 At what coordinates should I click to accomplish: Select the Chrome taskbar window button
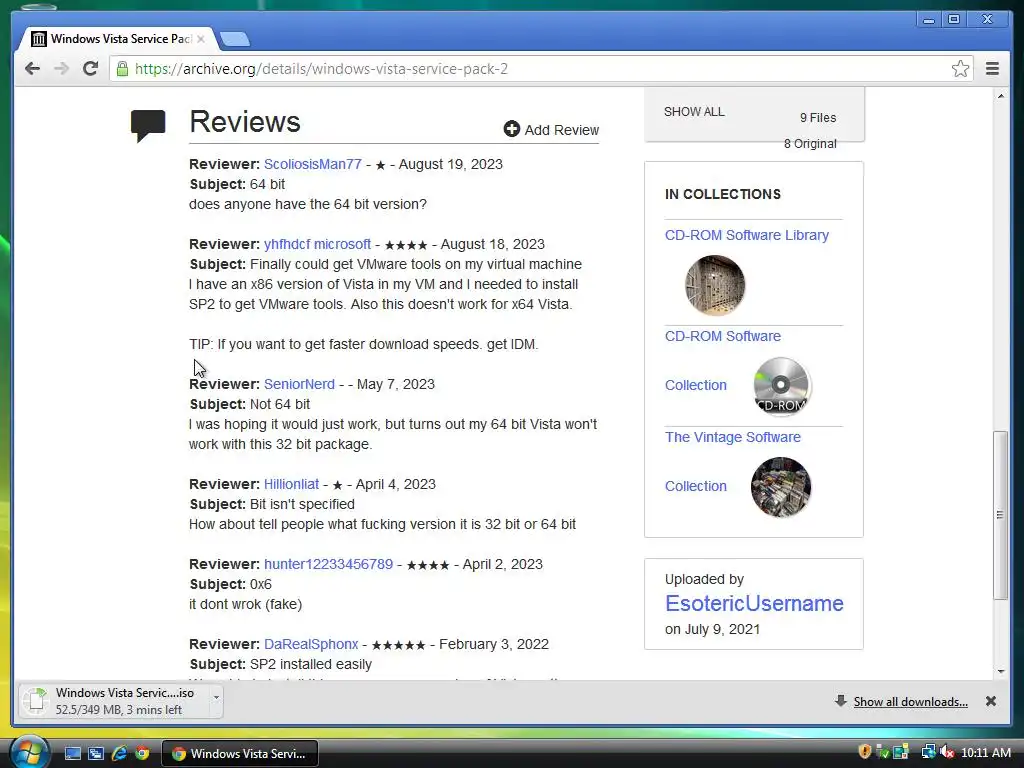(239, 754)
